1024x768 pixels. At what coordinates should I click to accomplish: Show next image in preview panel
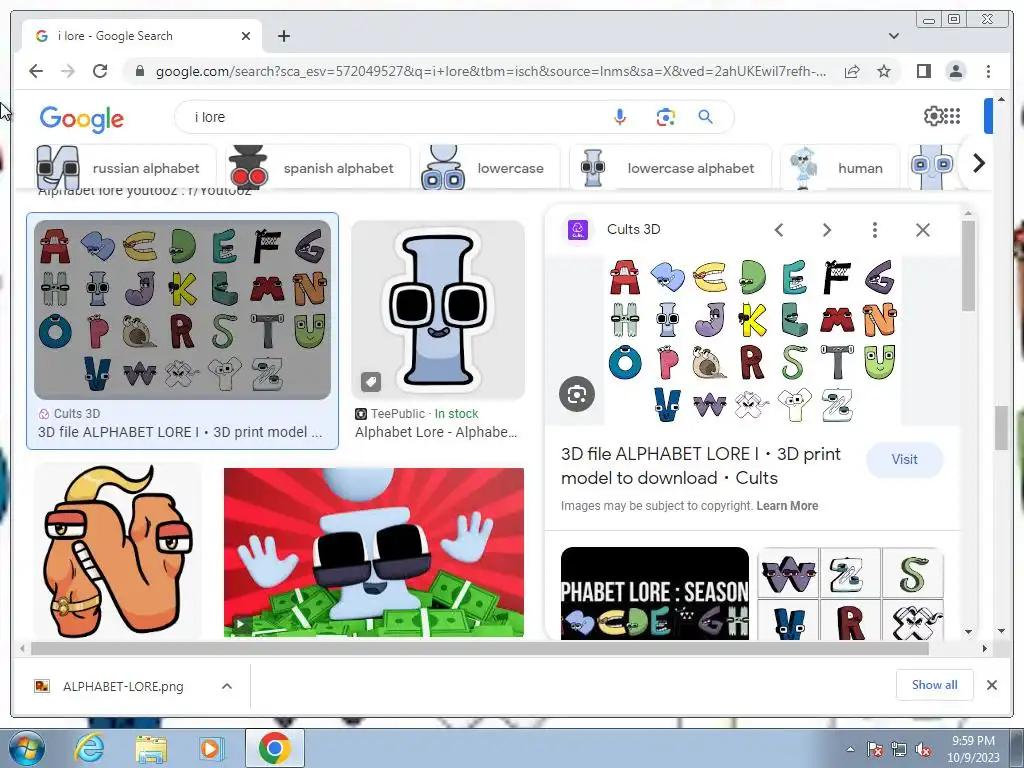827,230
